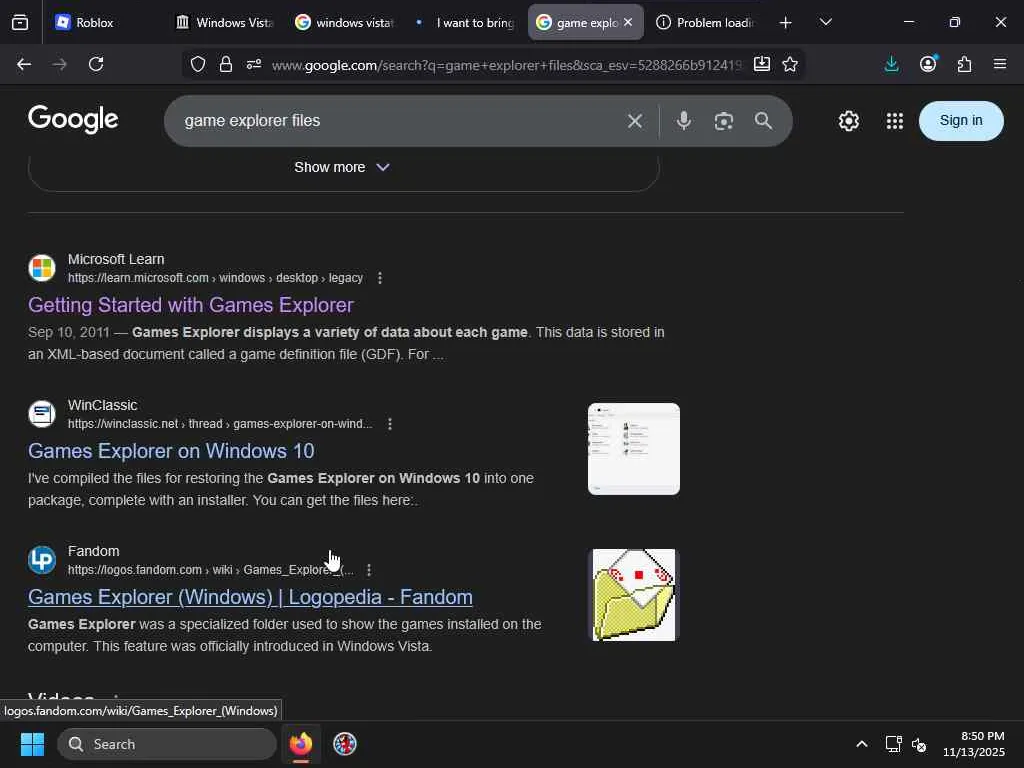Open the more options menu for Microsoft Learn result
Image resolution: width=1024 pixels, height=768 pixels.
380,278
